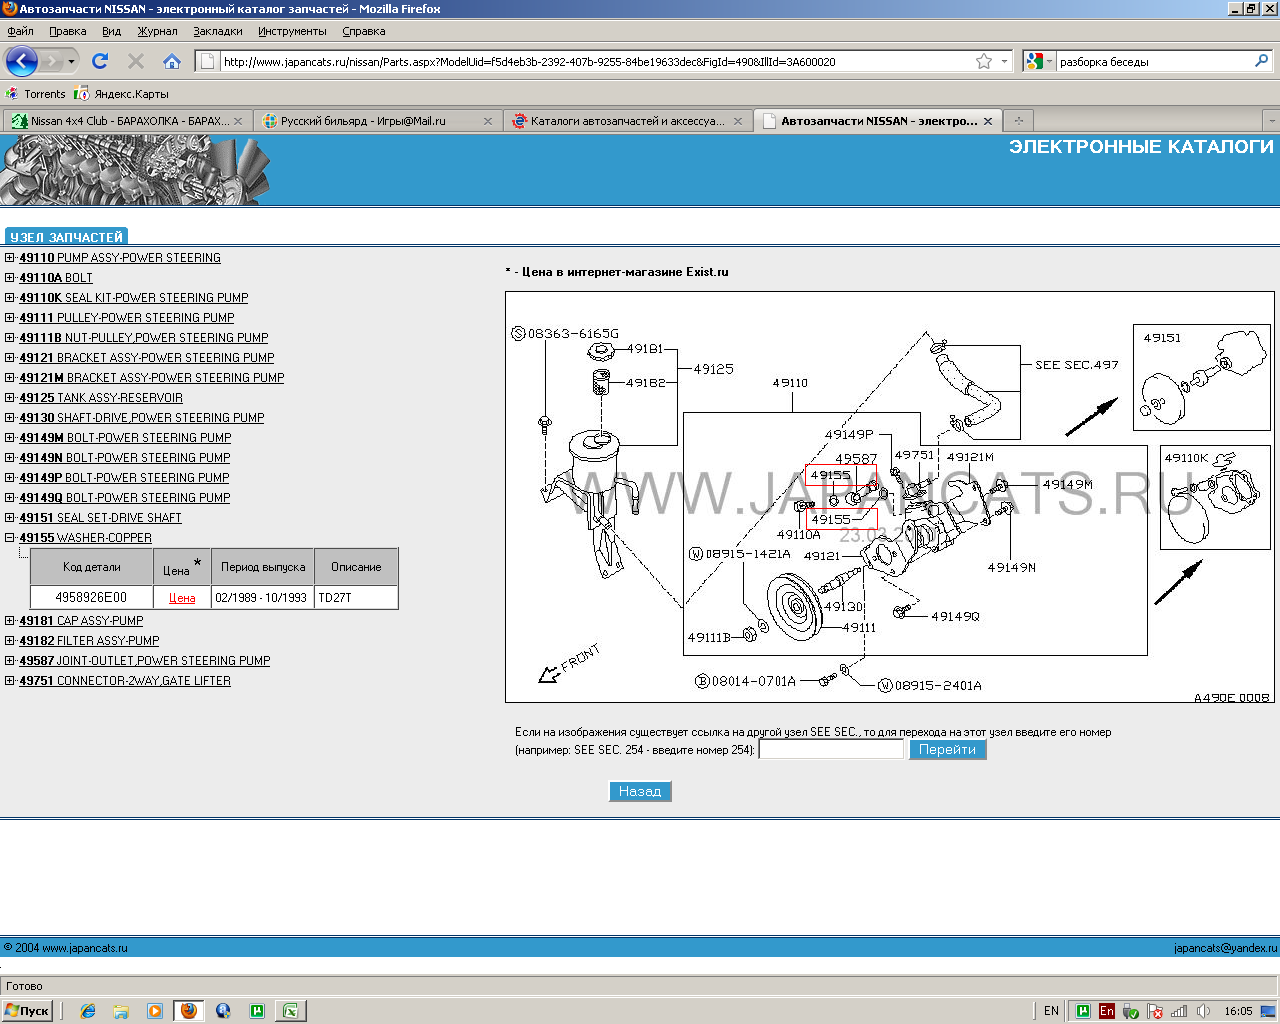Image resolution: width=1280 pixels, height=1024 pixels.
Task: Open the Google search engine selector
Action: tap(1040, 61)
